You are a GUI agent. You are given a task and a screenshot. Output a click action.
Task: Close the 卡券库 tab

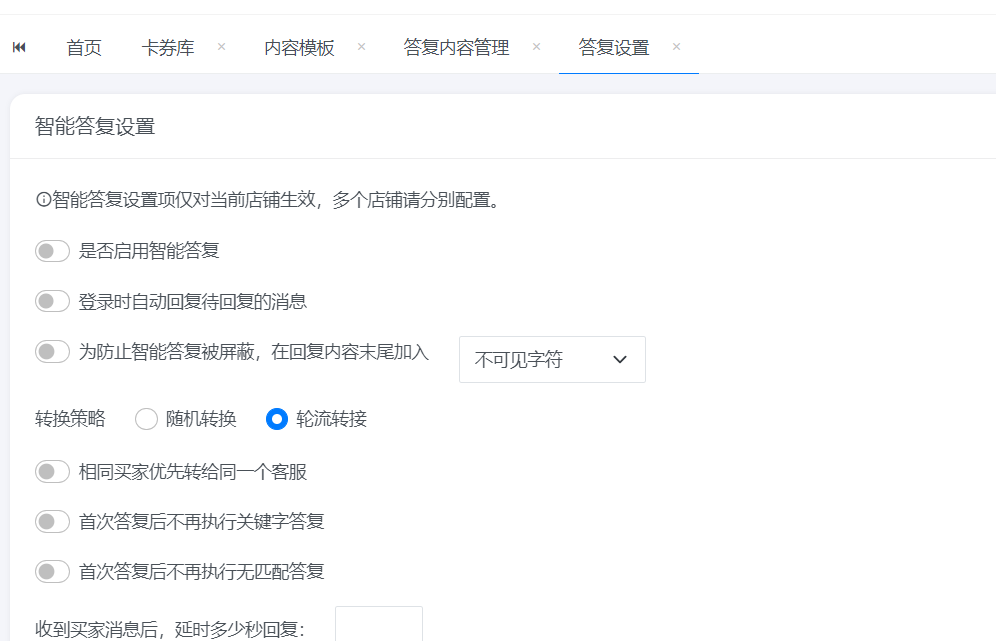click(x=221, y=47)
